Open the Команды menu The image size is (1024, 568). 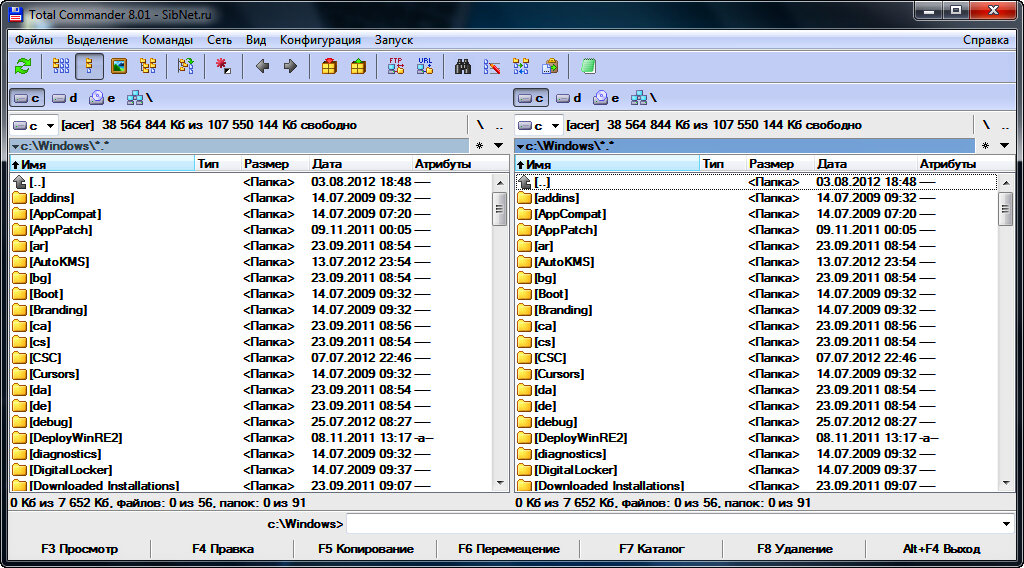coord(167,40)
